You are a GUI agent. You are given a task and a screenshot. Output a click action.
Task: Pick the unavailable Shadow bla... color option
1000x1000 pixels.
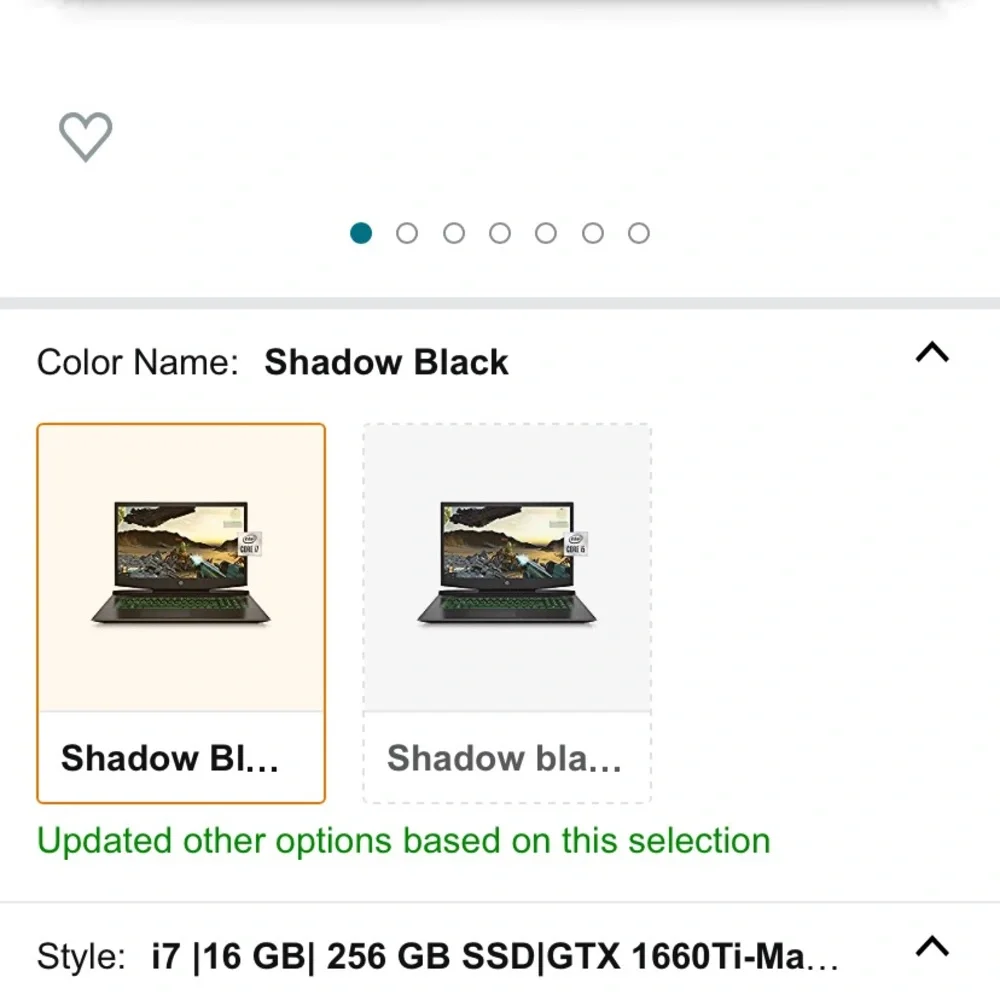coord(507,613)
